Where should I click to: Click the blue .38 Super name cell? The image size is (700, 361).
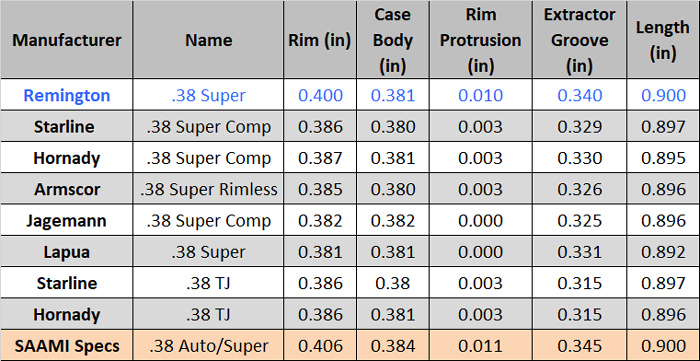pyautogui.click(x=208, y=95)
